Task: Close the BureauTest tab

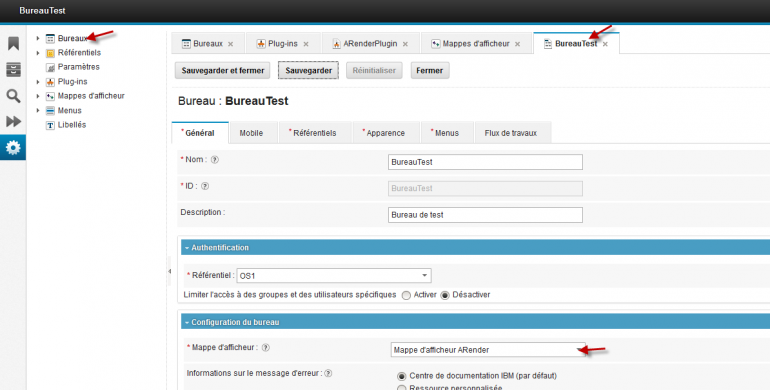Action: click(605, 44)
